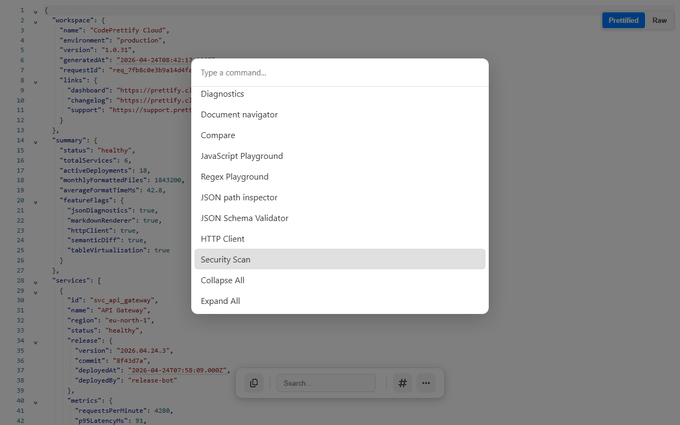The image size is (680, 425).
Task: Open JavaScript Playground command
Action: [x=340, y=156]
